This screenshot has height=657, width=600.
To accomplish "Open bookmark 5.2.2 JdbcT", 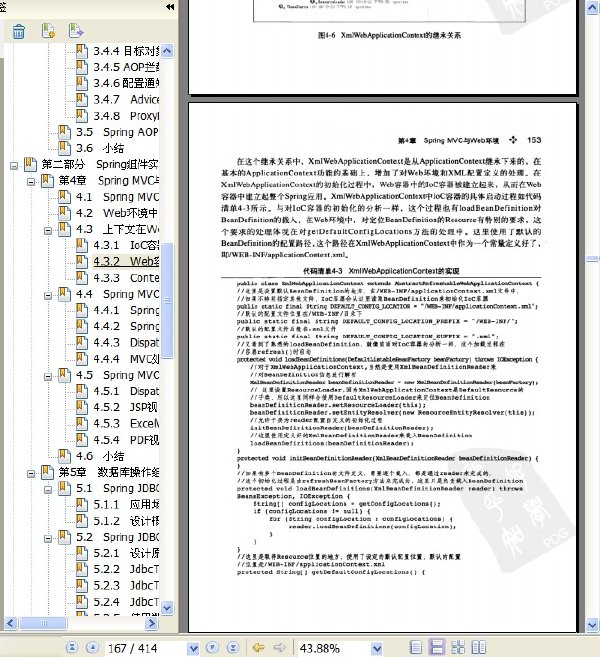I will coord(126,569).
